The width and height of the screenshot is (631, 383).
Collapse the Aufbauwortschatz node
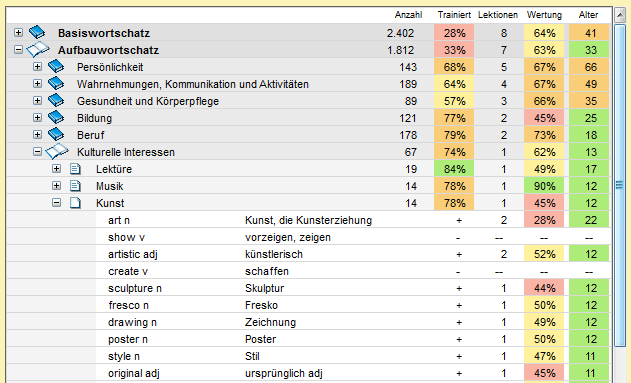18,49
